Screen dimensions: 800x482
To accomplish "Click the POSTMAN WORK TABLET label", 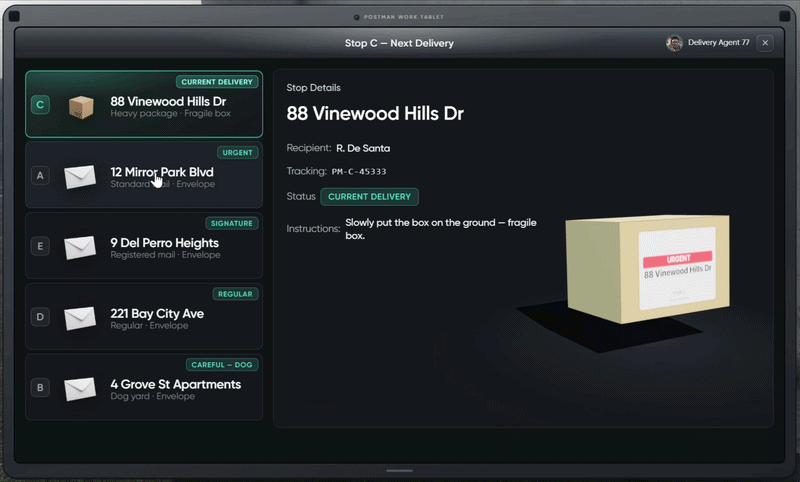I will coord(404,17).
